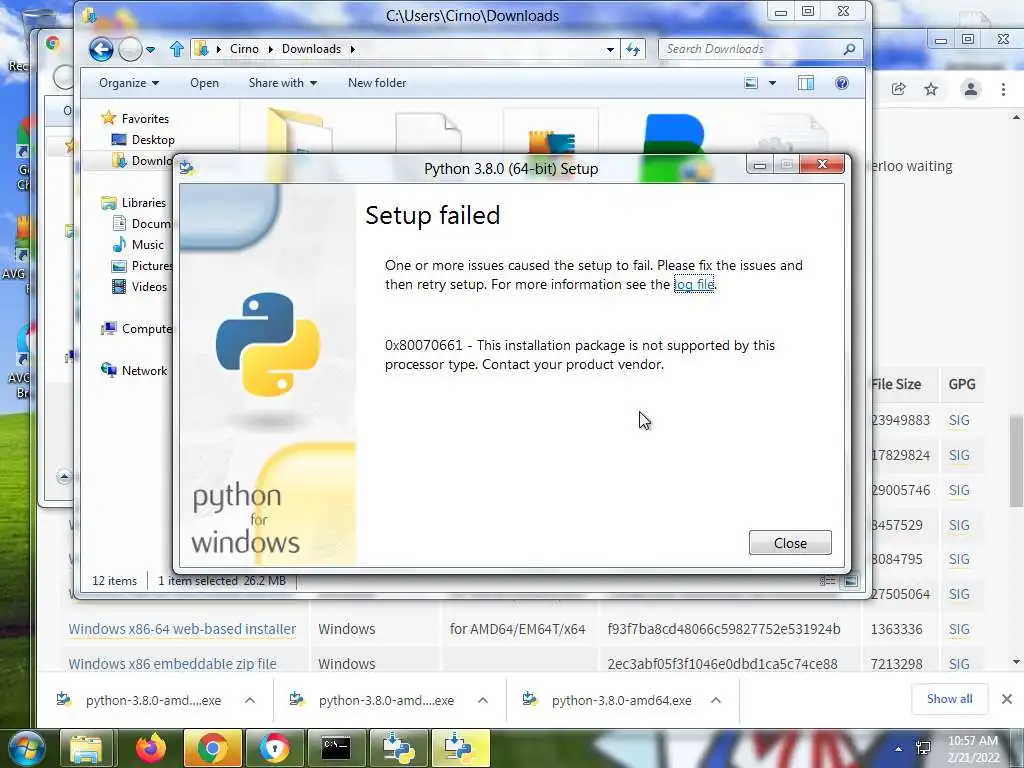Screen dimensions: 1024x768
Task: Expand the arrow after Downloads breadcrumb
Action: tap(353, 49)
